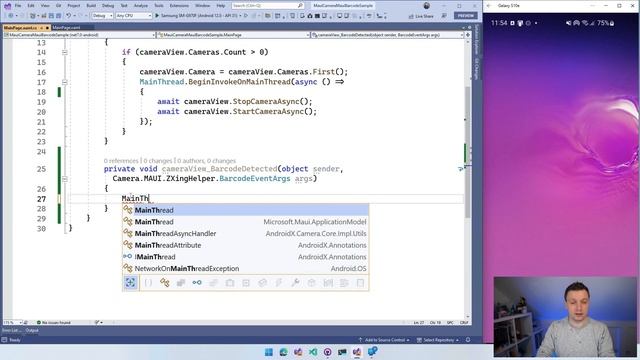
Task: Open the Git menu
Action: [58, 6]
